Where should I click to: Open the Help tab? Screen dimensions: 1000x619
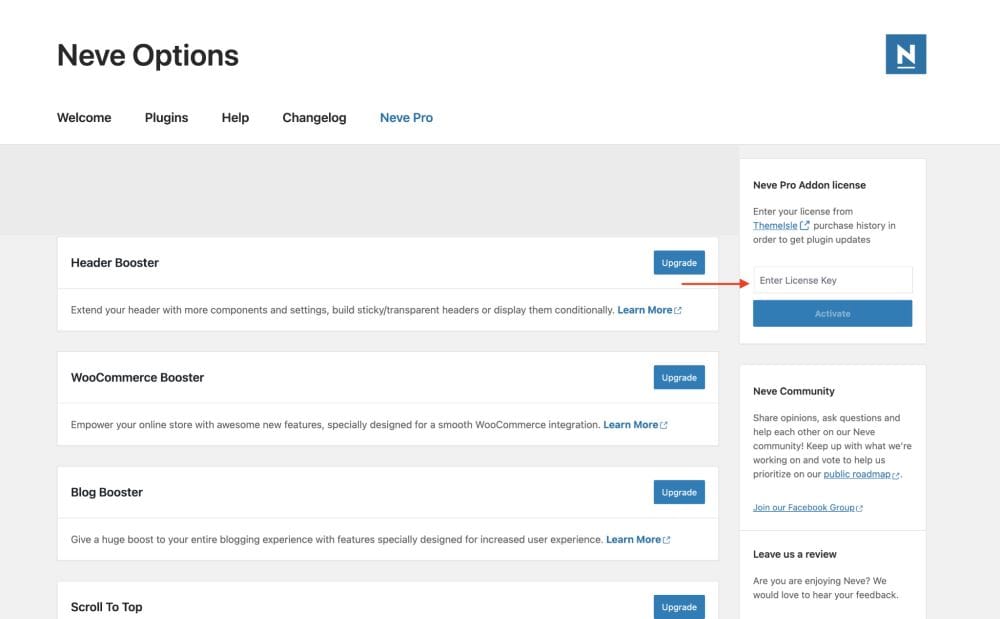[x=235, y=117]
